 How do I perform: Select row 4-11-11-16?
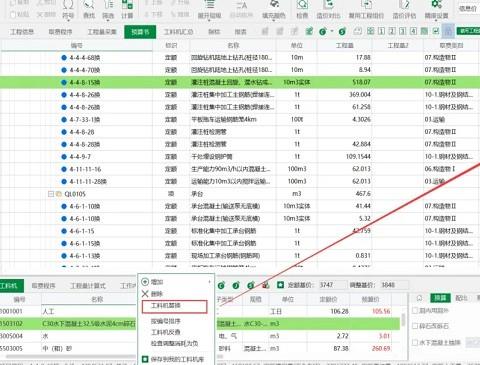pyautogui.click(x=240, y=169)
